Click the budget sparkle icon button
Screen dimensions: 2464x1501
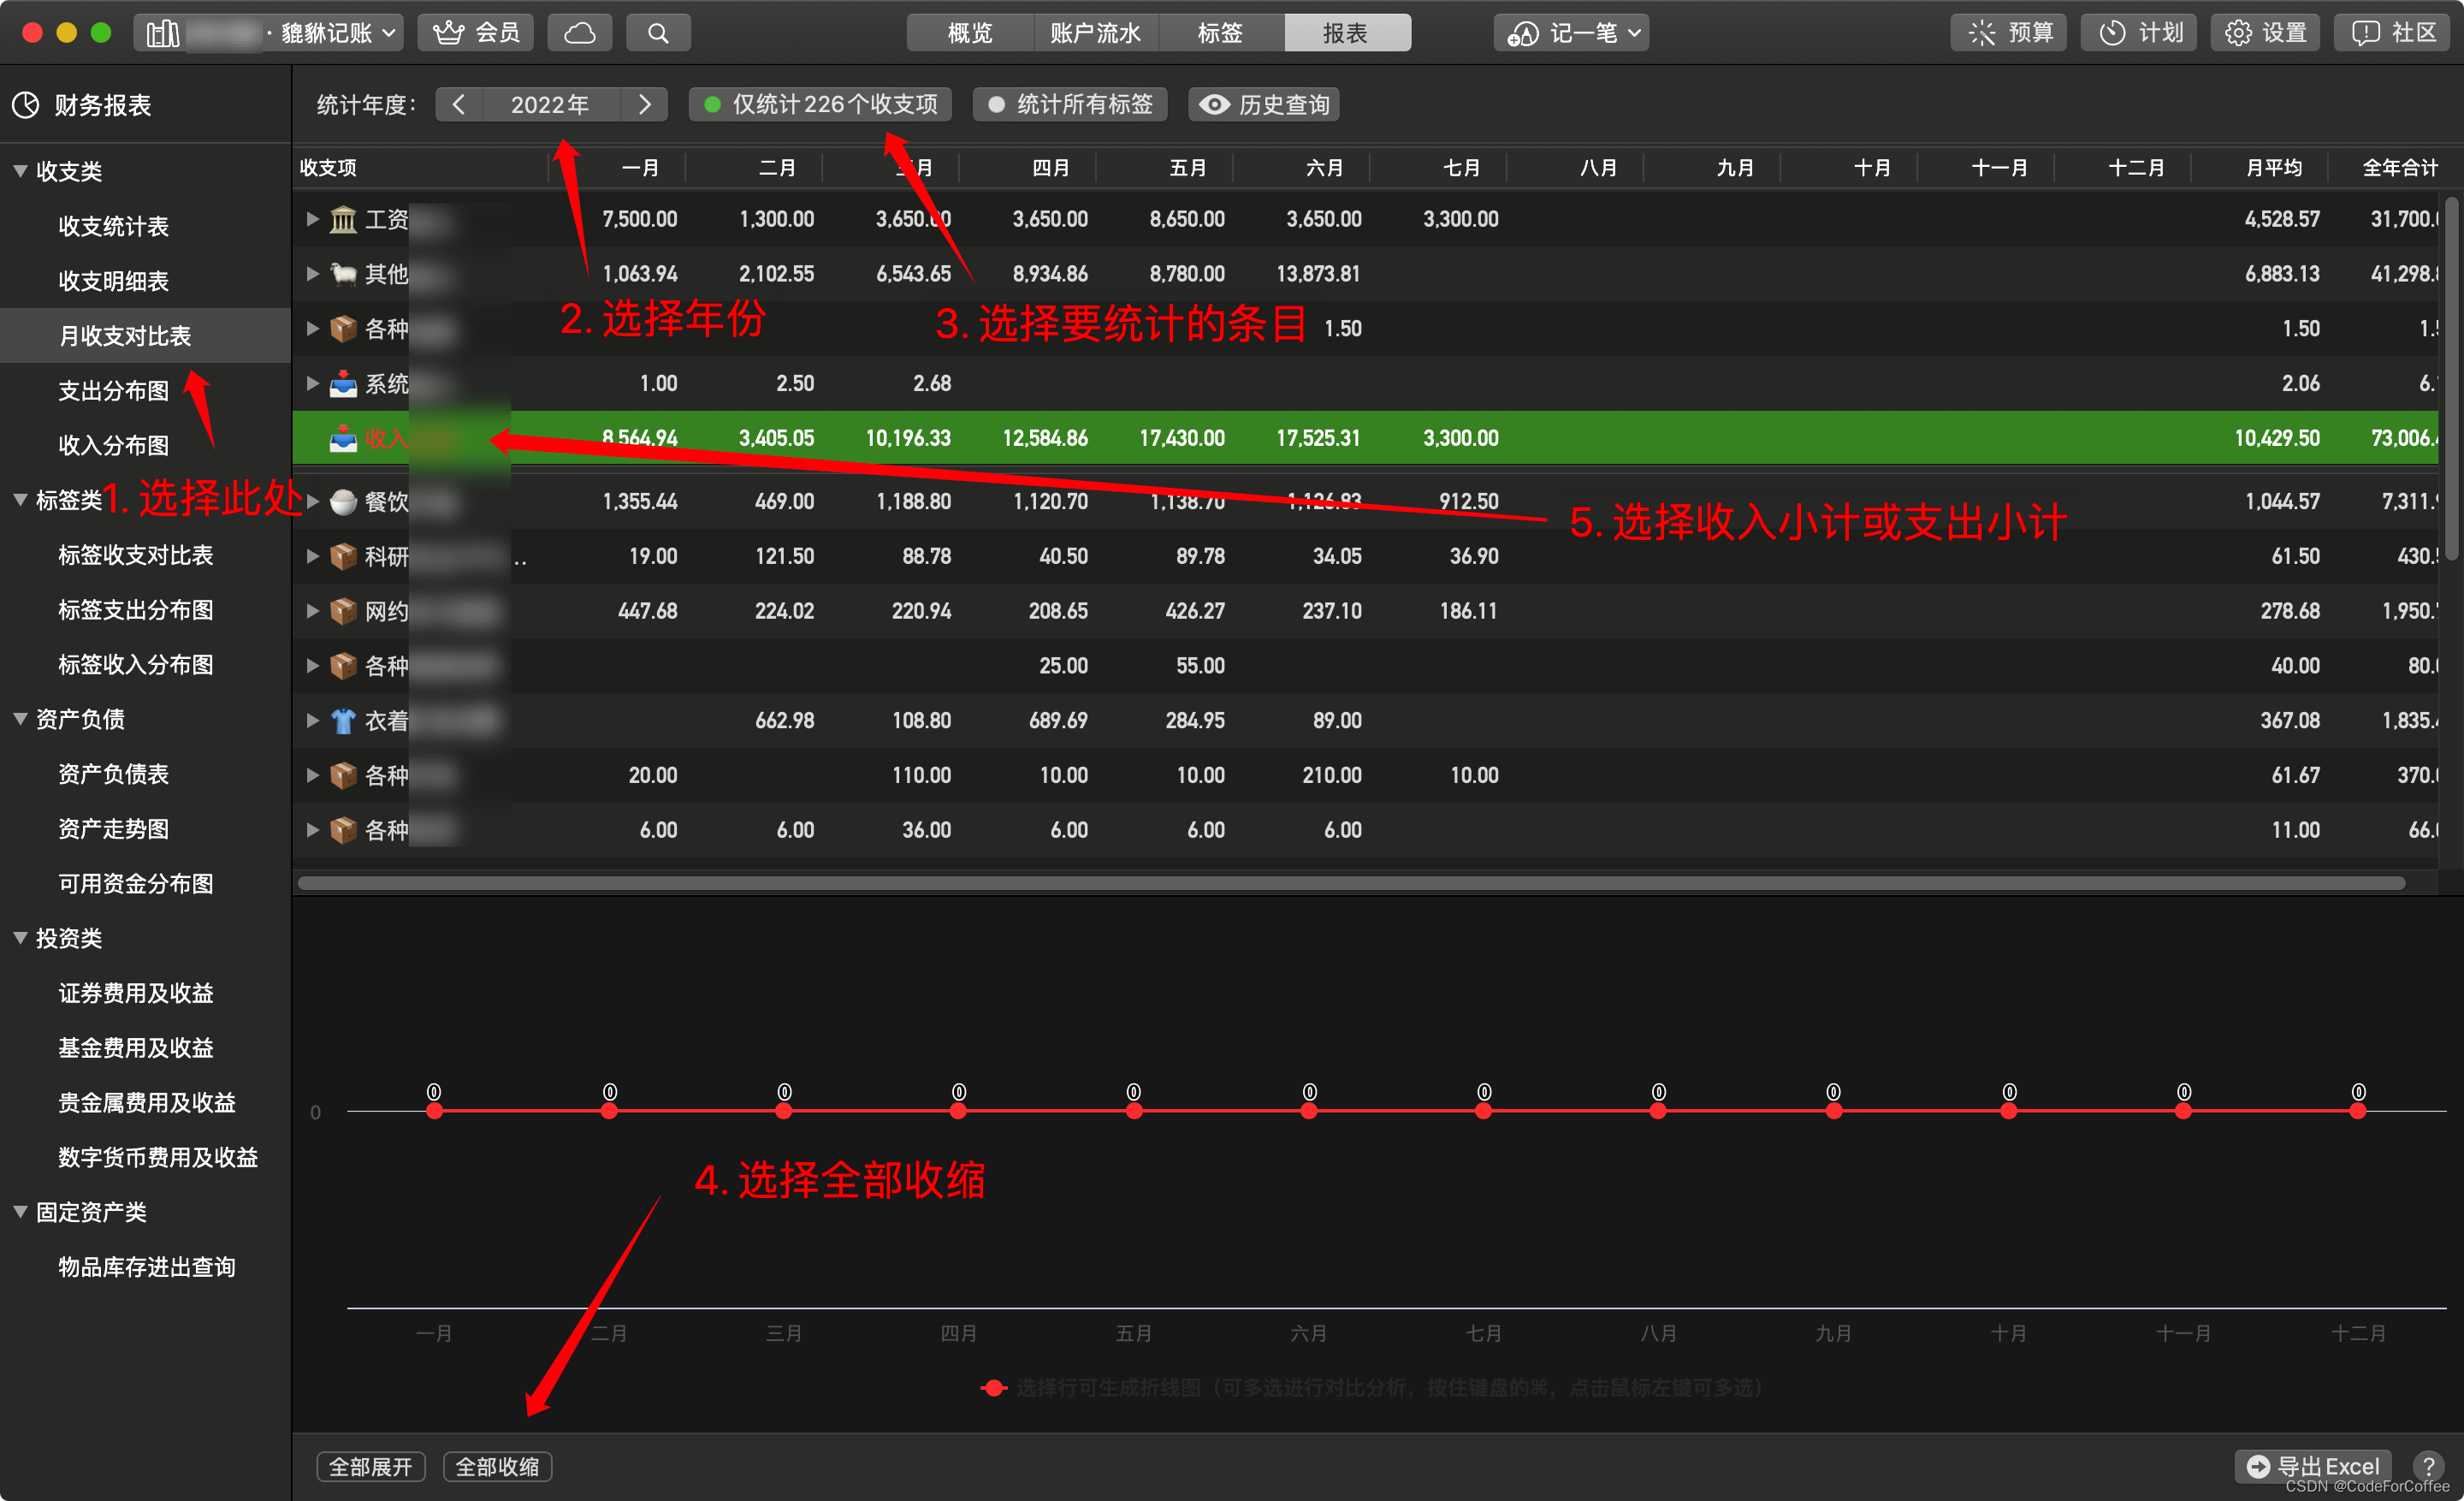tap(2008, 33)
